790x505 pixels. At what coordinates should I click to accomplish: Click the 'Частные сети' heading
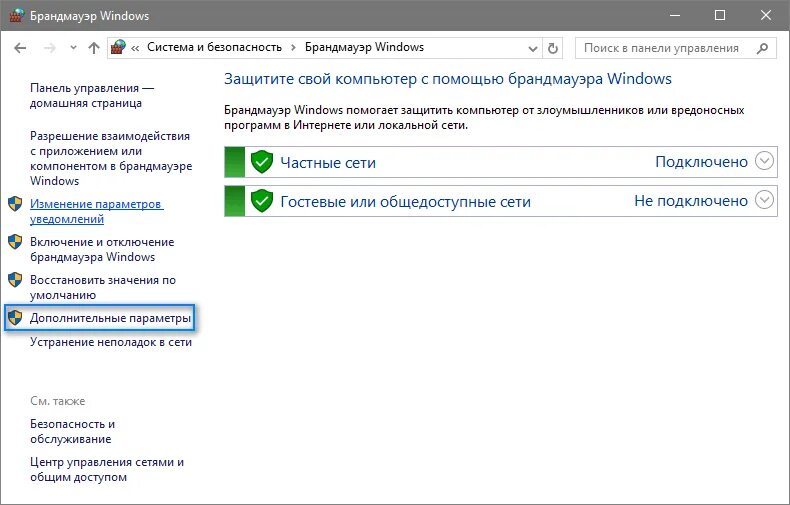coord(328,163)
